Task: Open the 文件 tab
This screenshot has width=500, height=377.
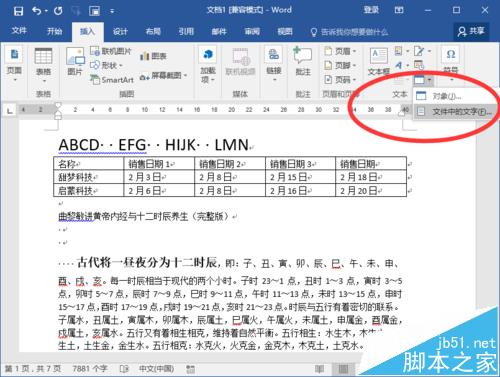Action: (19, 31)
